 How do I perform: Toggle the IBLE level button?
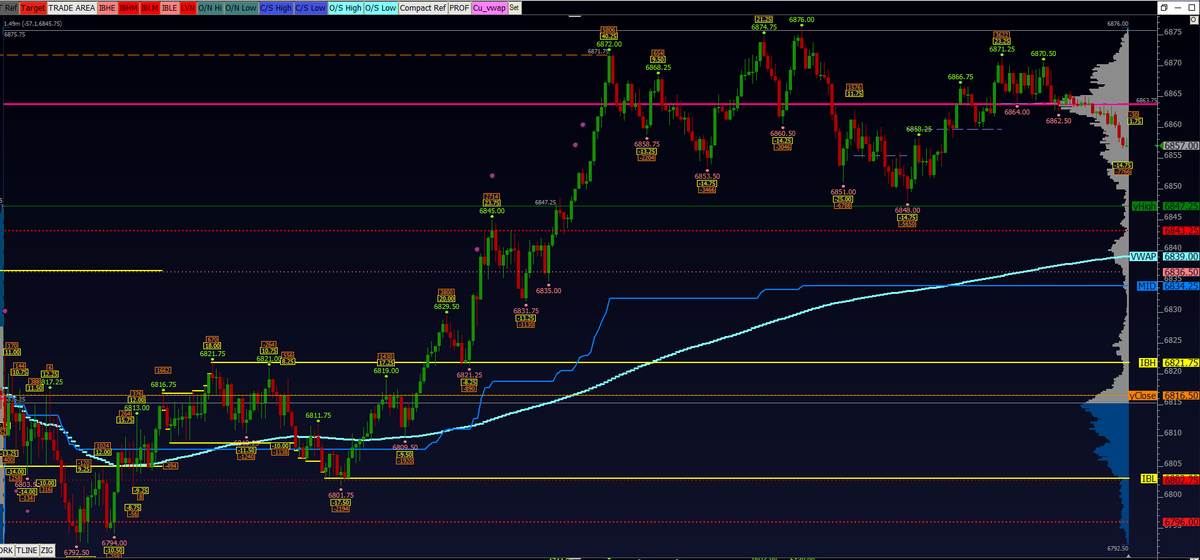click(170, 7)
